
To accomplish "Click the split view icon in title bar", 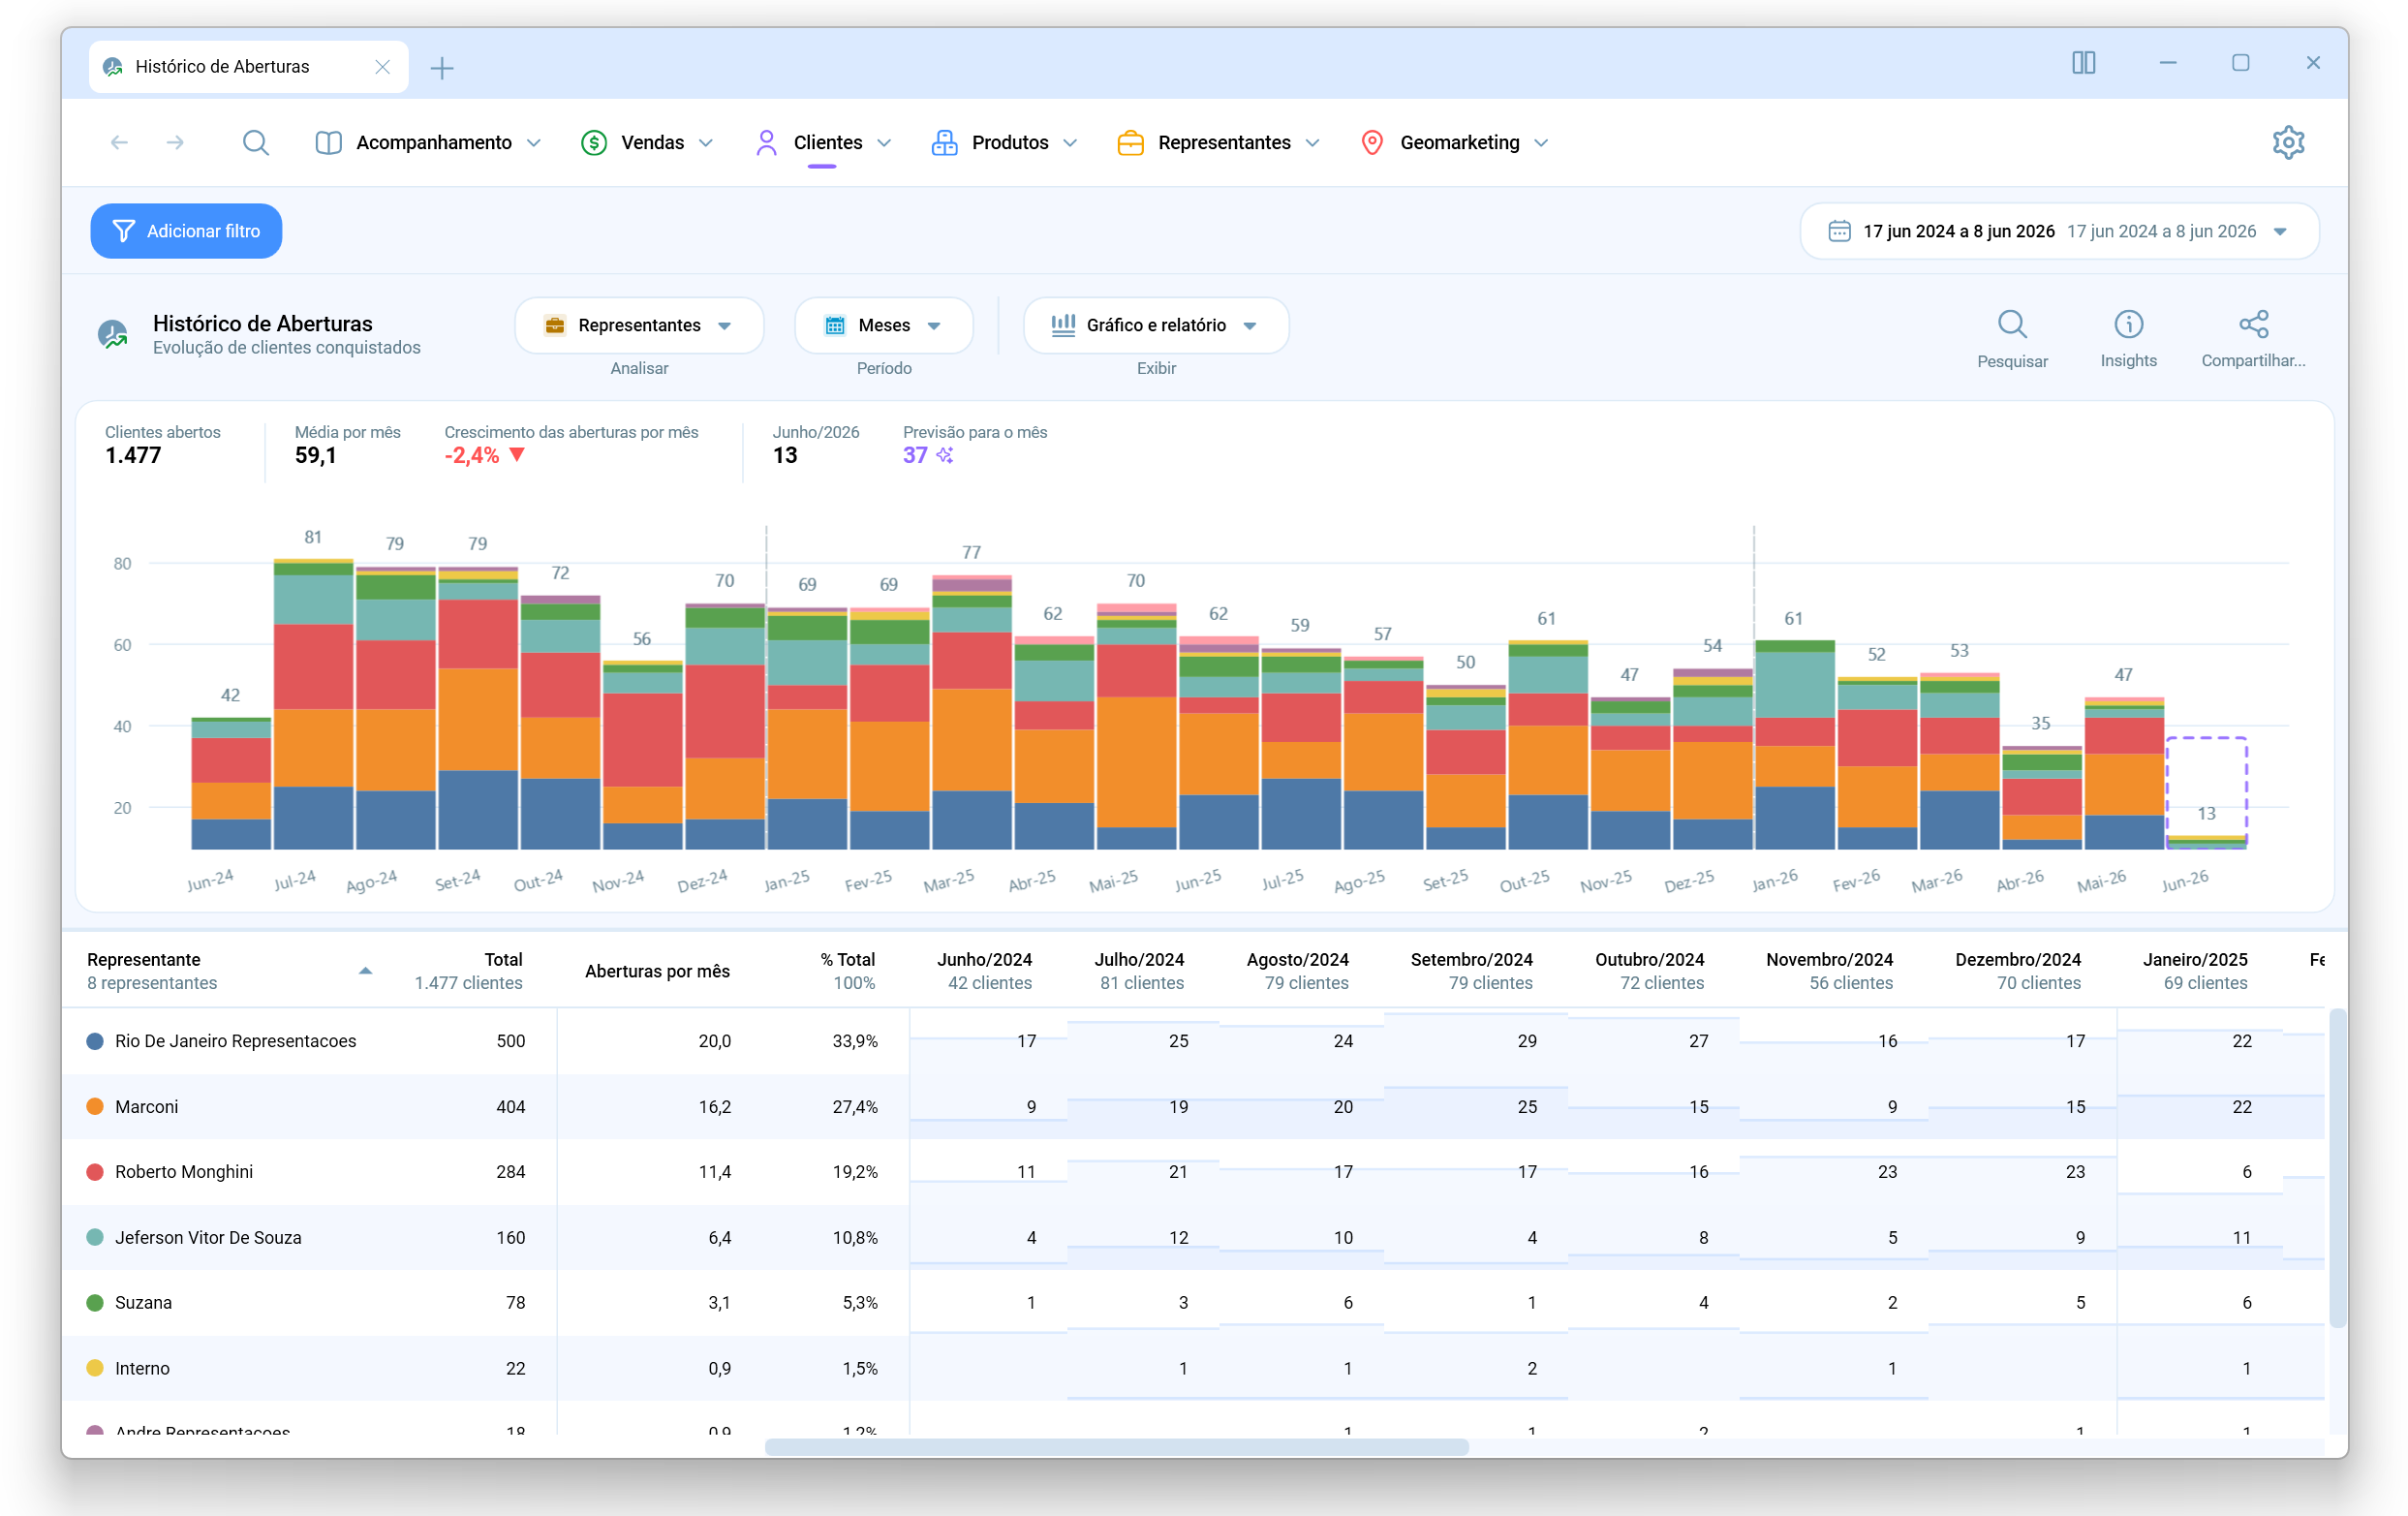I will click(x=2083, y=63).
